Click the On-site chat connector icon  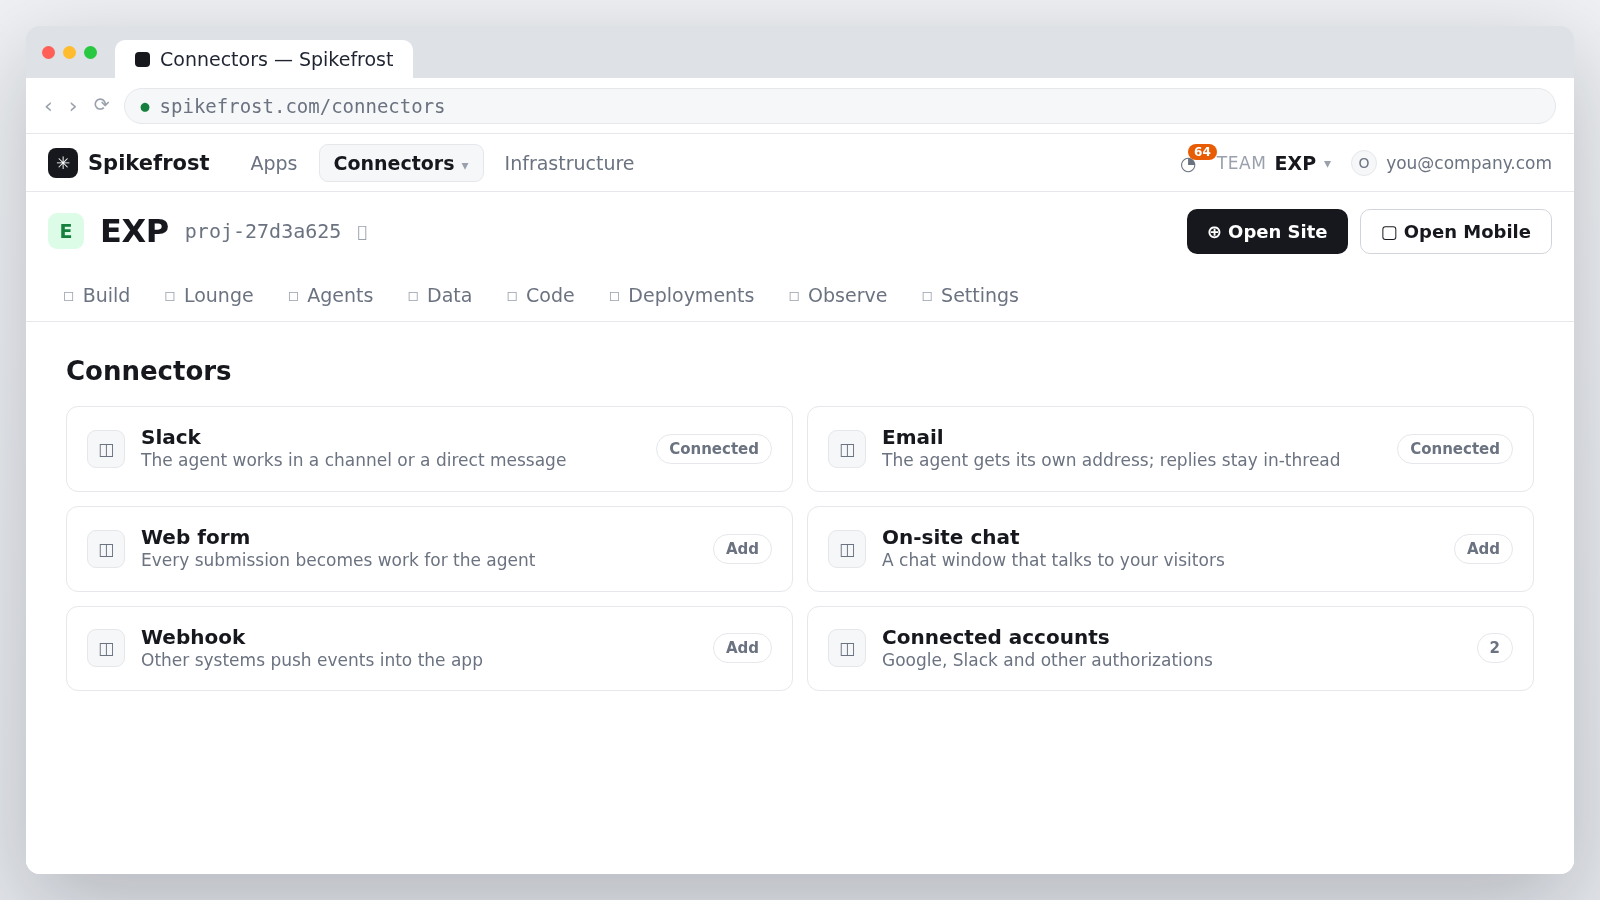[847, 549]
